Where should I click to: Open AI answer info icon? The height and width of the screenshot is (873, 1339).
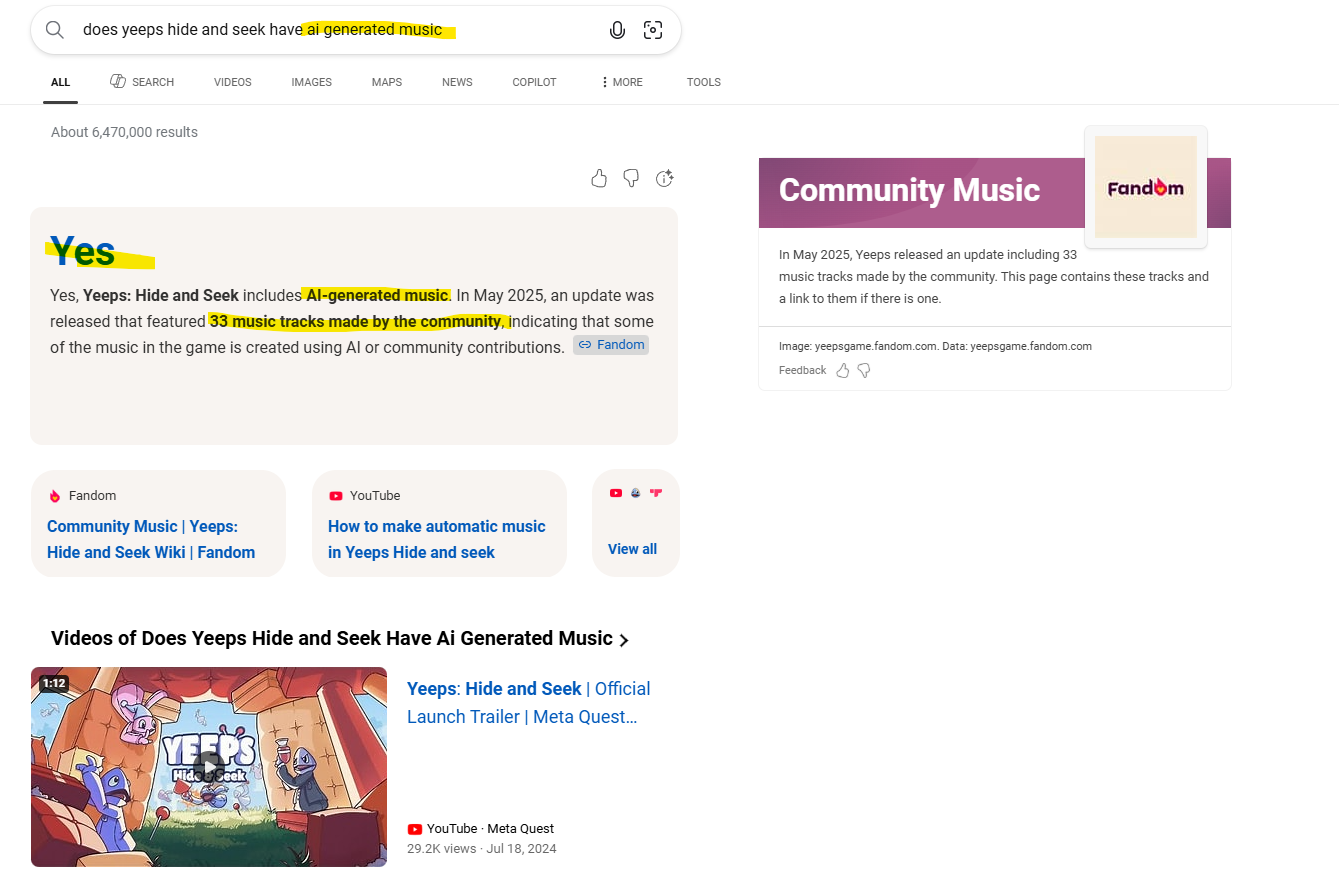(x=664, y=178)
